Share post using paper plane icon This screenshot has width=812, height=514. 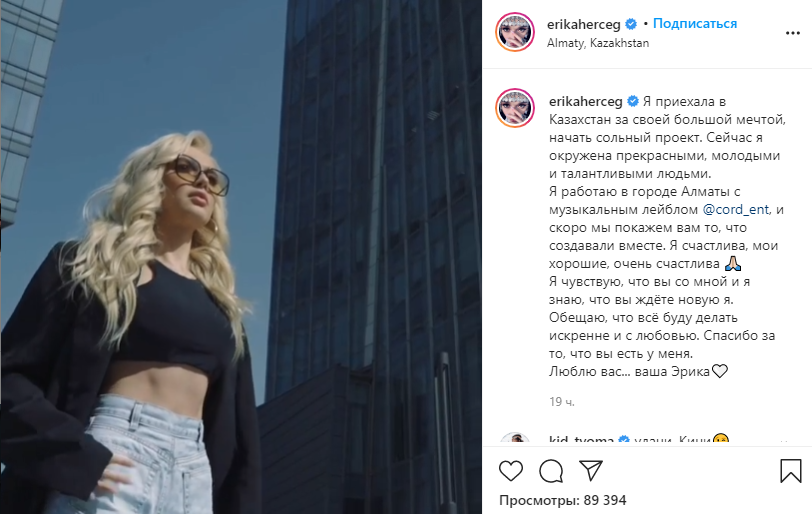(x=591, y=470)
